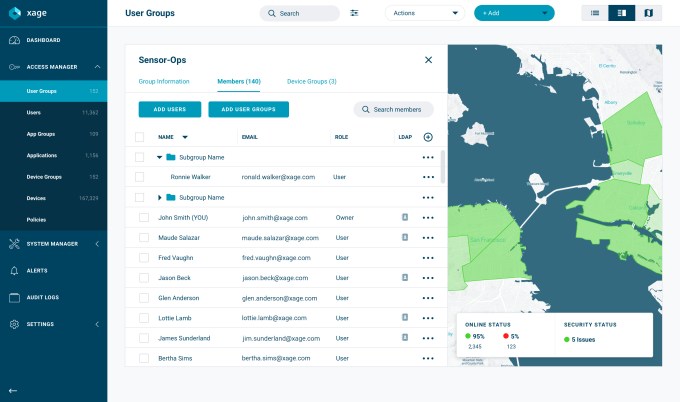Viewport: 680px width, 402px height.
Task: Click LDAP icon for Jason Beck
Action: 405,277
